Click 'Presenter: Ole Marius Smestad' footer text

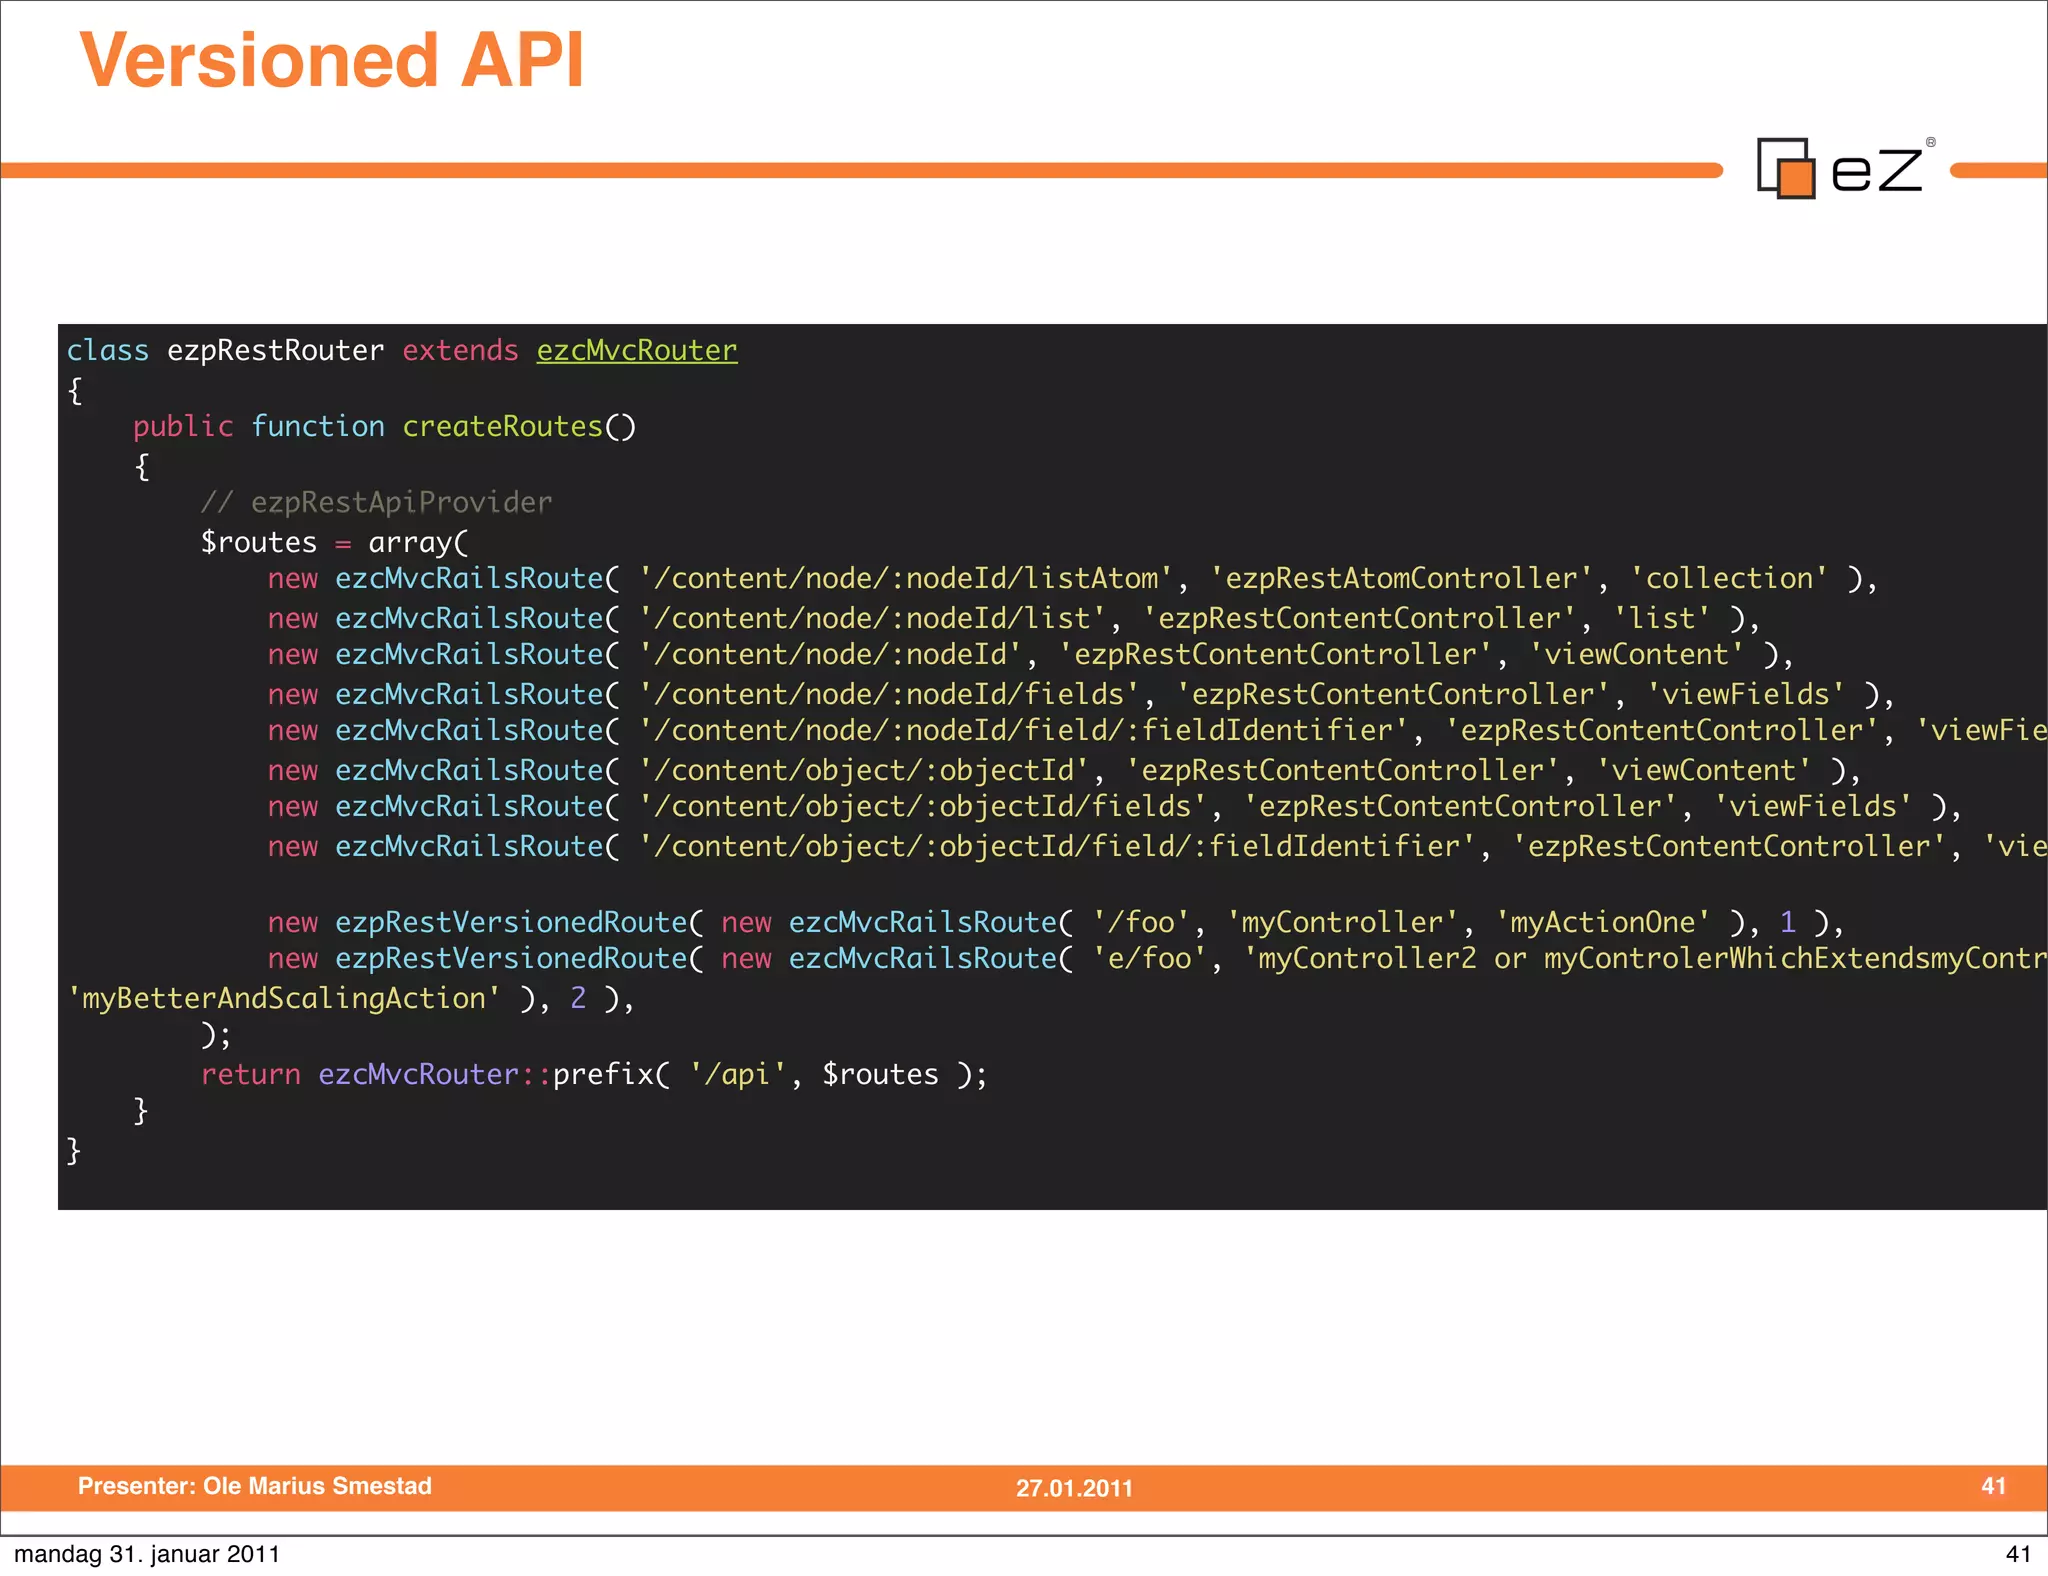click(255, 1486)
